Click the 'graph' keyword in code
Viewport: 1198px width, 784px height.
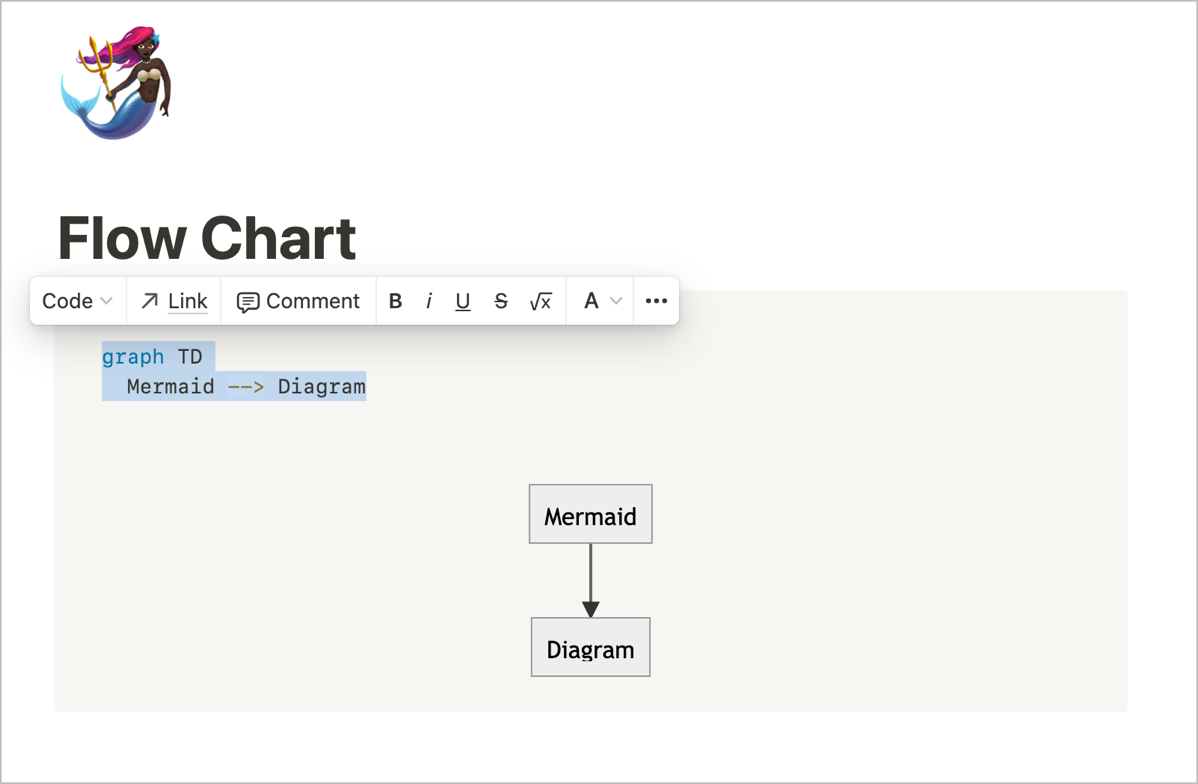coord(133,357)
